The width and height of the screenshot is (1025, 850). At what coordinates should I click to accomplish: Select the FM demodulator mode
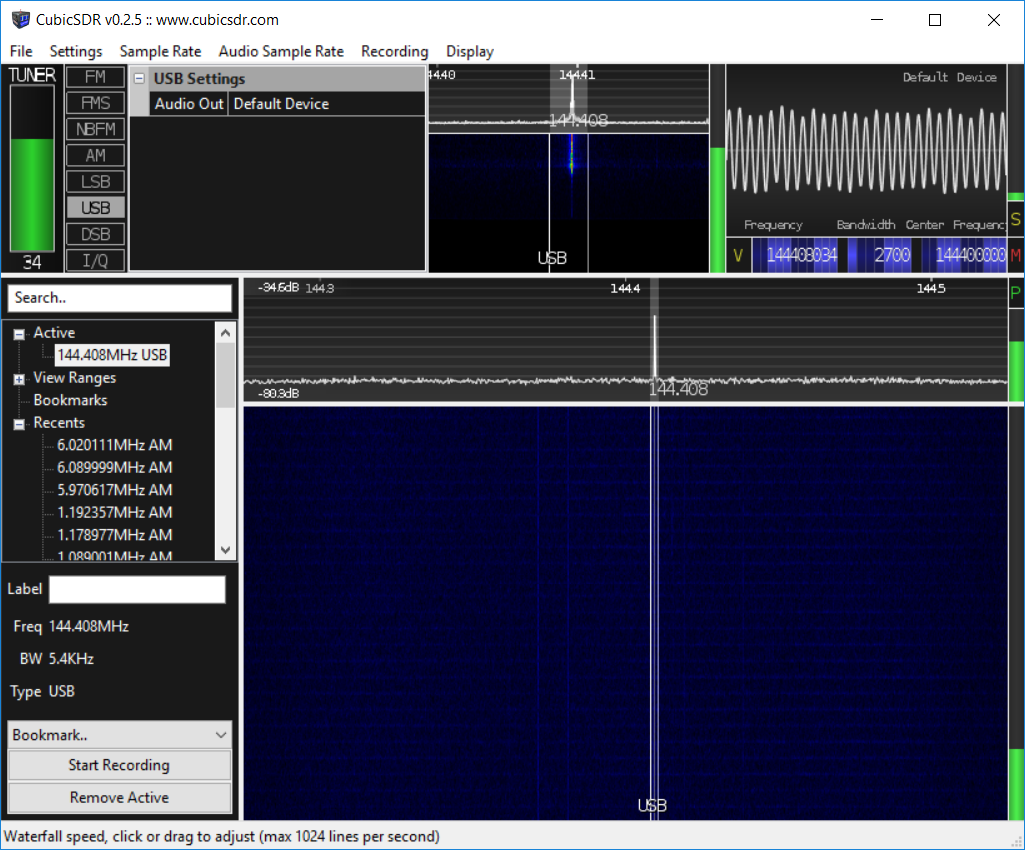pos(96,77)
